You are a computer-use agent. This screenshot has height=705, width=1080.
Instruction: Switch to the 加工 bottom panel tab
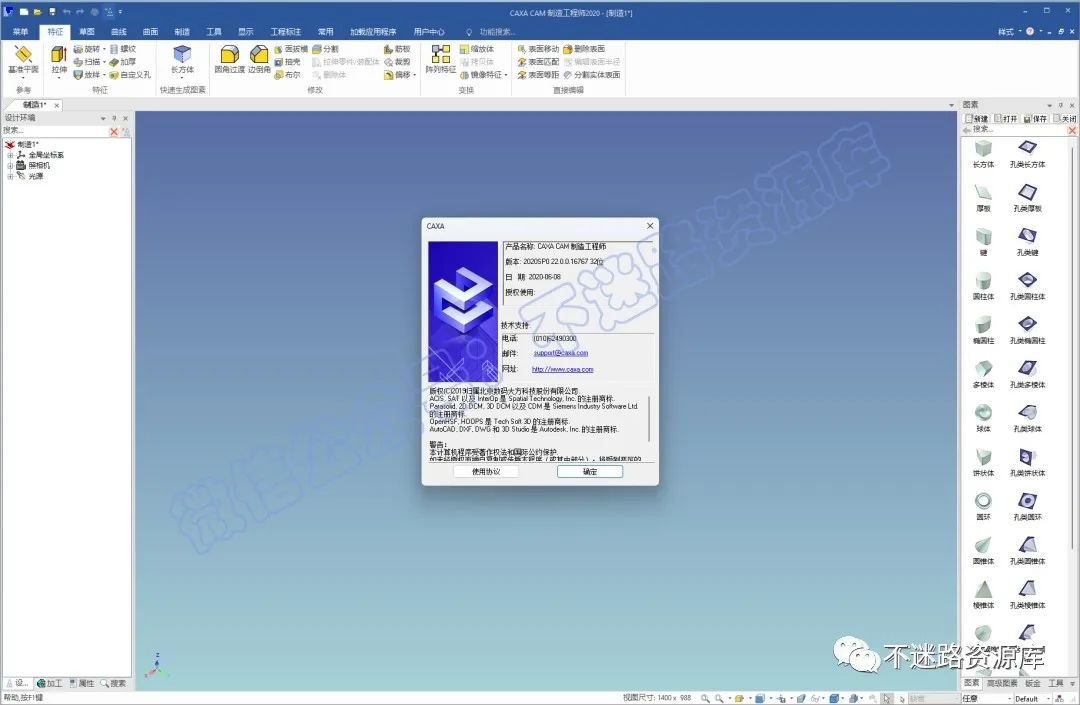pos(50,683)
